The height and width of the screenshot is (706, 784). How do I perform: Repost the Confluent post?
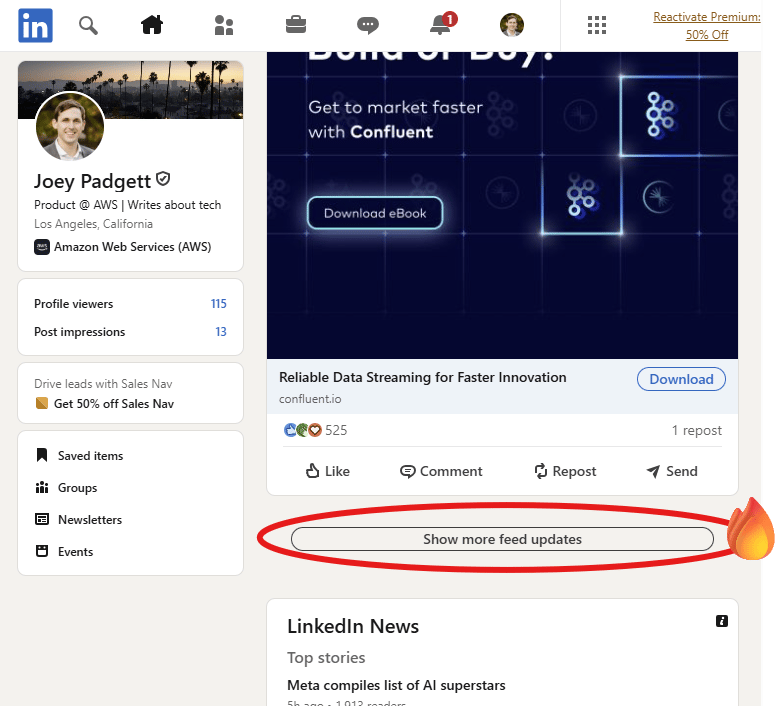[565, 471]
